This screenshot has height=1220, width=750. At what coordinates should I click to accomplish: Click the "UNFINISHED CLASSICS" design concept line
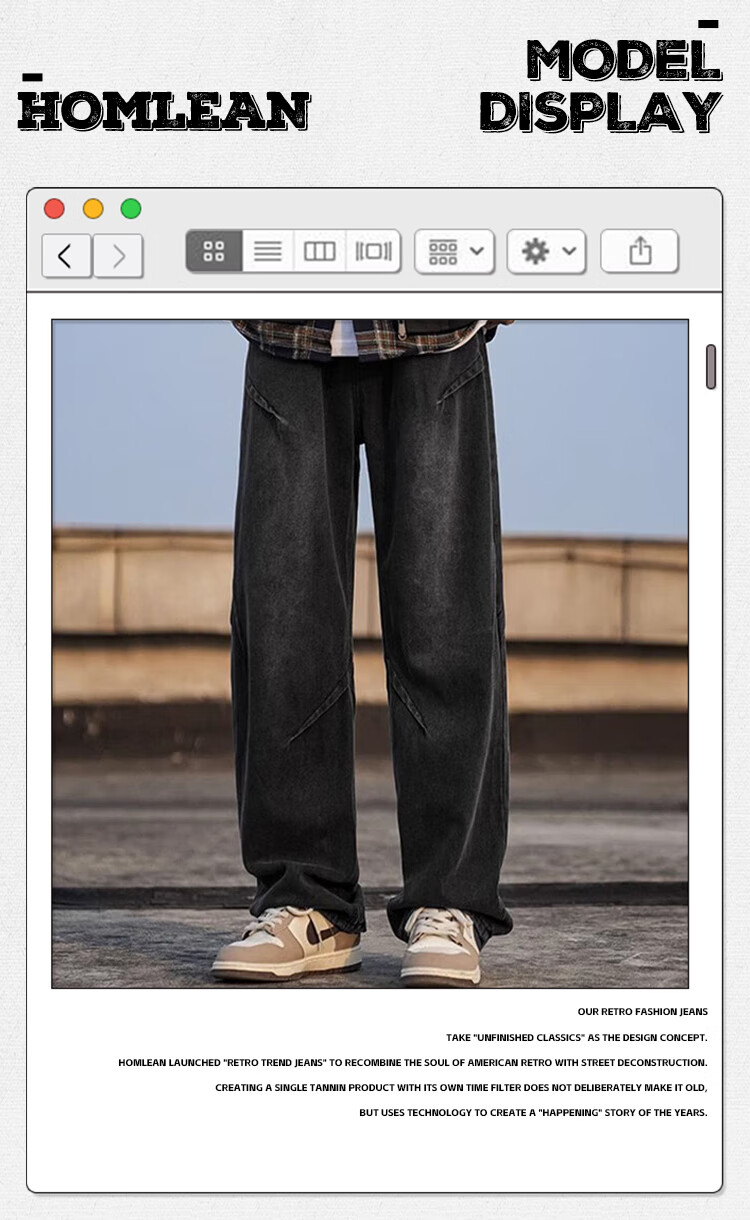576,1038
